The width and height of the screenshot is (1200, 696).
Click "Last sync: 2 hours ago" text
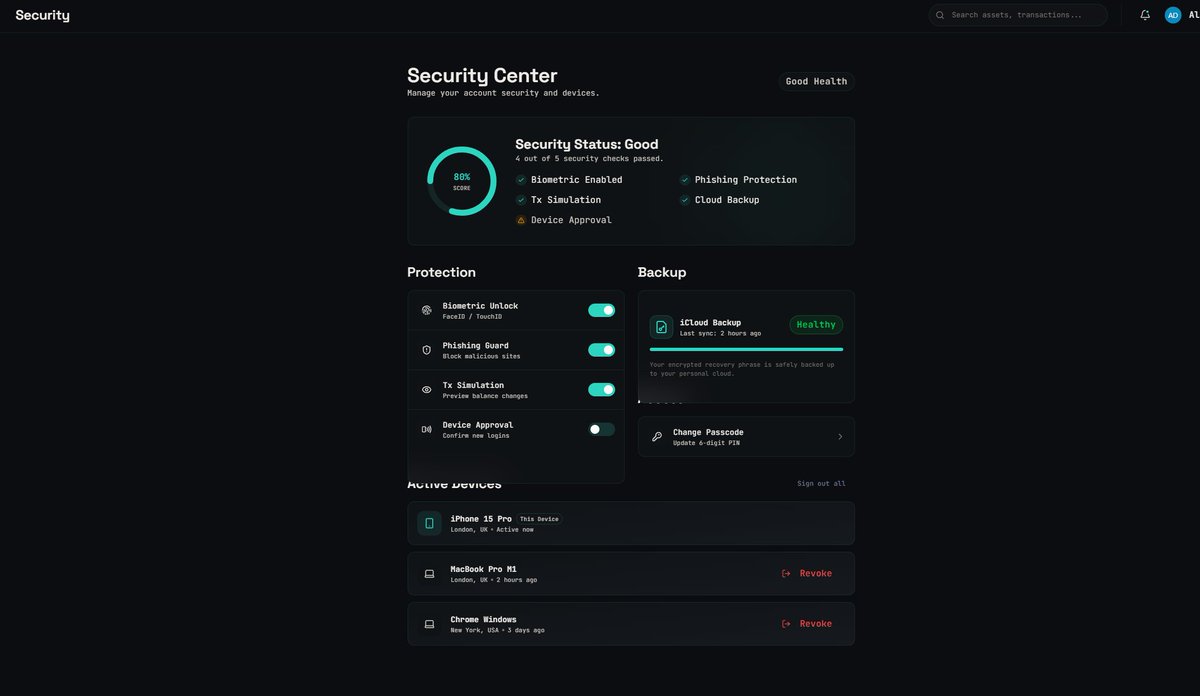(x=720, y=334)
